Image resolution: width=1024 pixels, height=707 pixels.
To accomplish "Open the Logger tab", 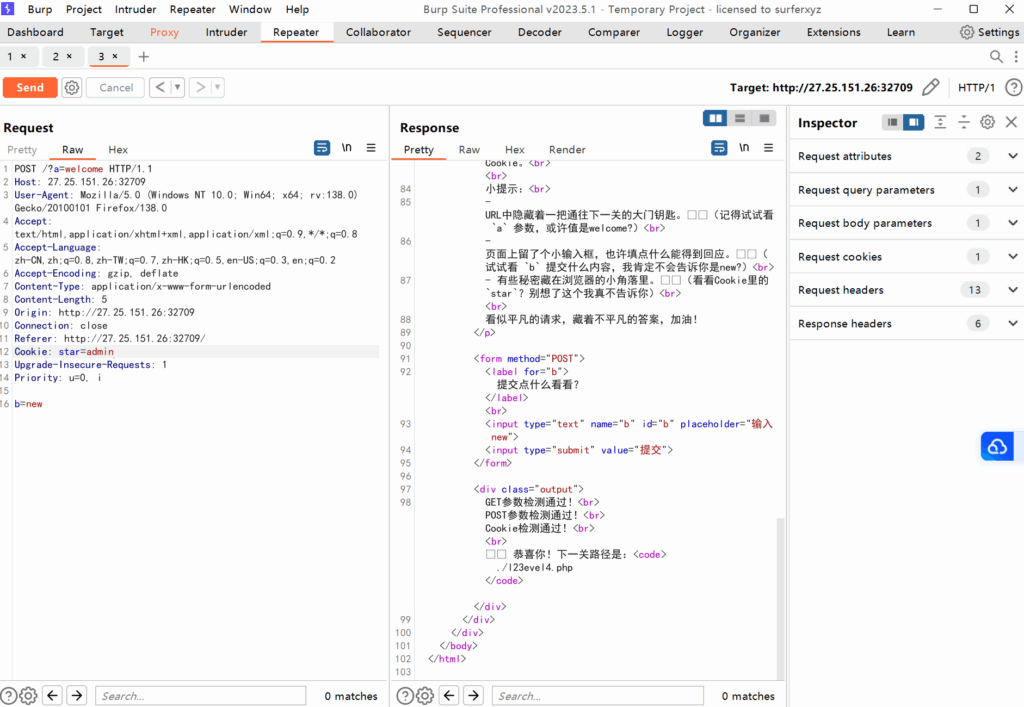I will click(x=684, y=32).
